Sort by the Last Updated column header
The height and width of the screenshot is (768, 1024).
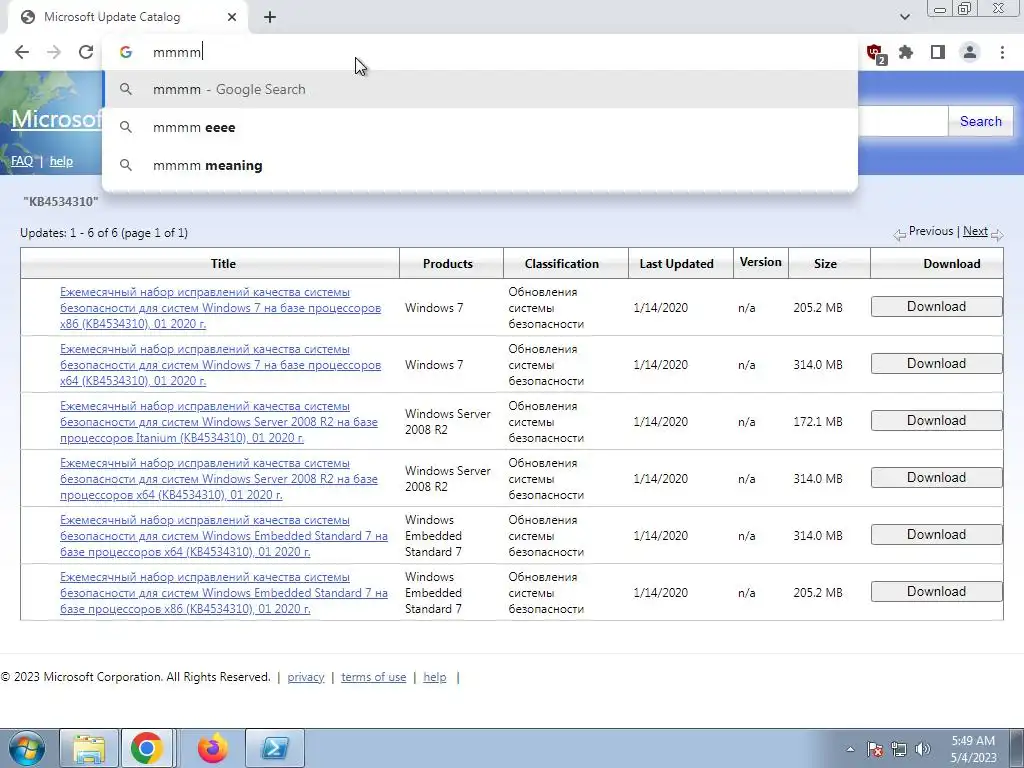(677, 264)
